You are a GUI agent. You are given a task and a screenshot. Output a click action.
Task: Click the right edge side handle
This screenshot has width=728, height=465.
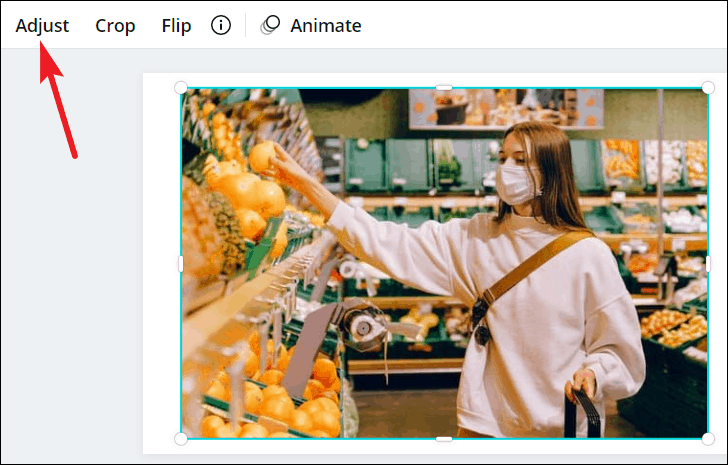[x=708, y=264]
